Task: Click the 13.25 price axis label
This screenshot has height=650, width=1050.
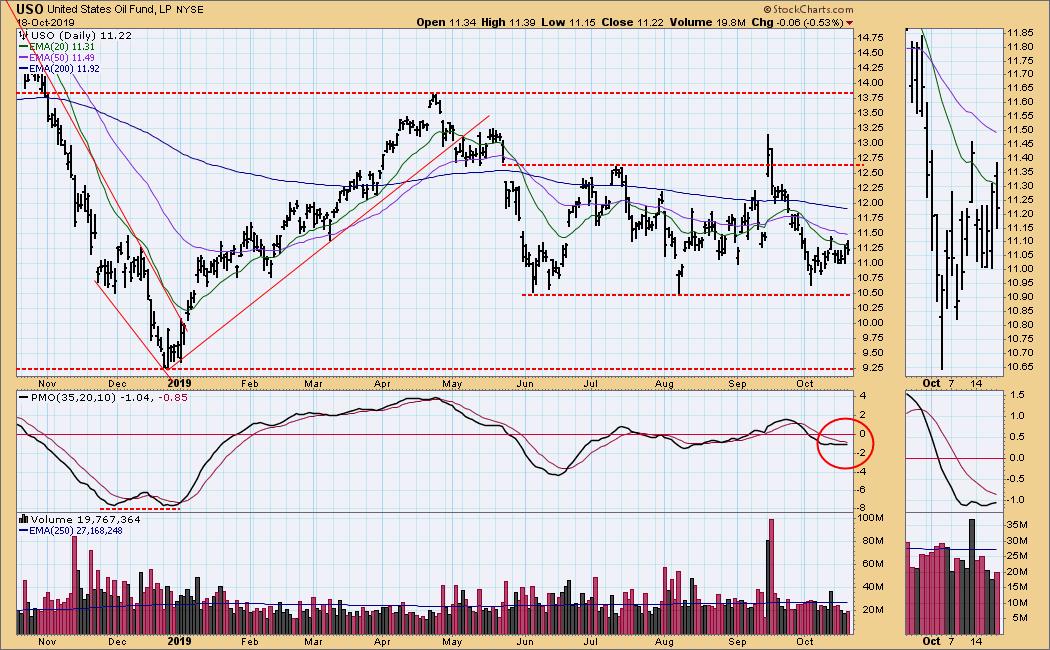Action: tap(871, 128)
